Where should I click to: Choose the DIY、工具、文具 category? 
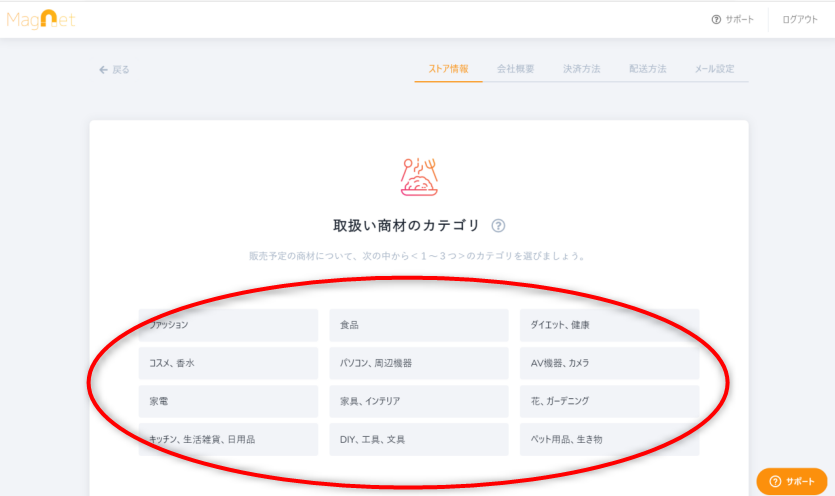coord(419,440)
